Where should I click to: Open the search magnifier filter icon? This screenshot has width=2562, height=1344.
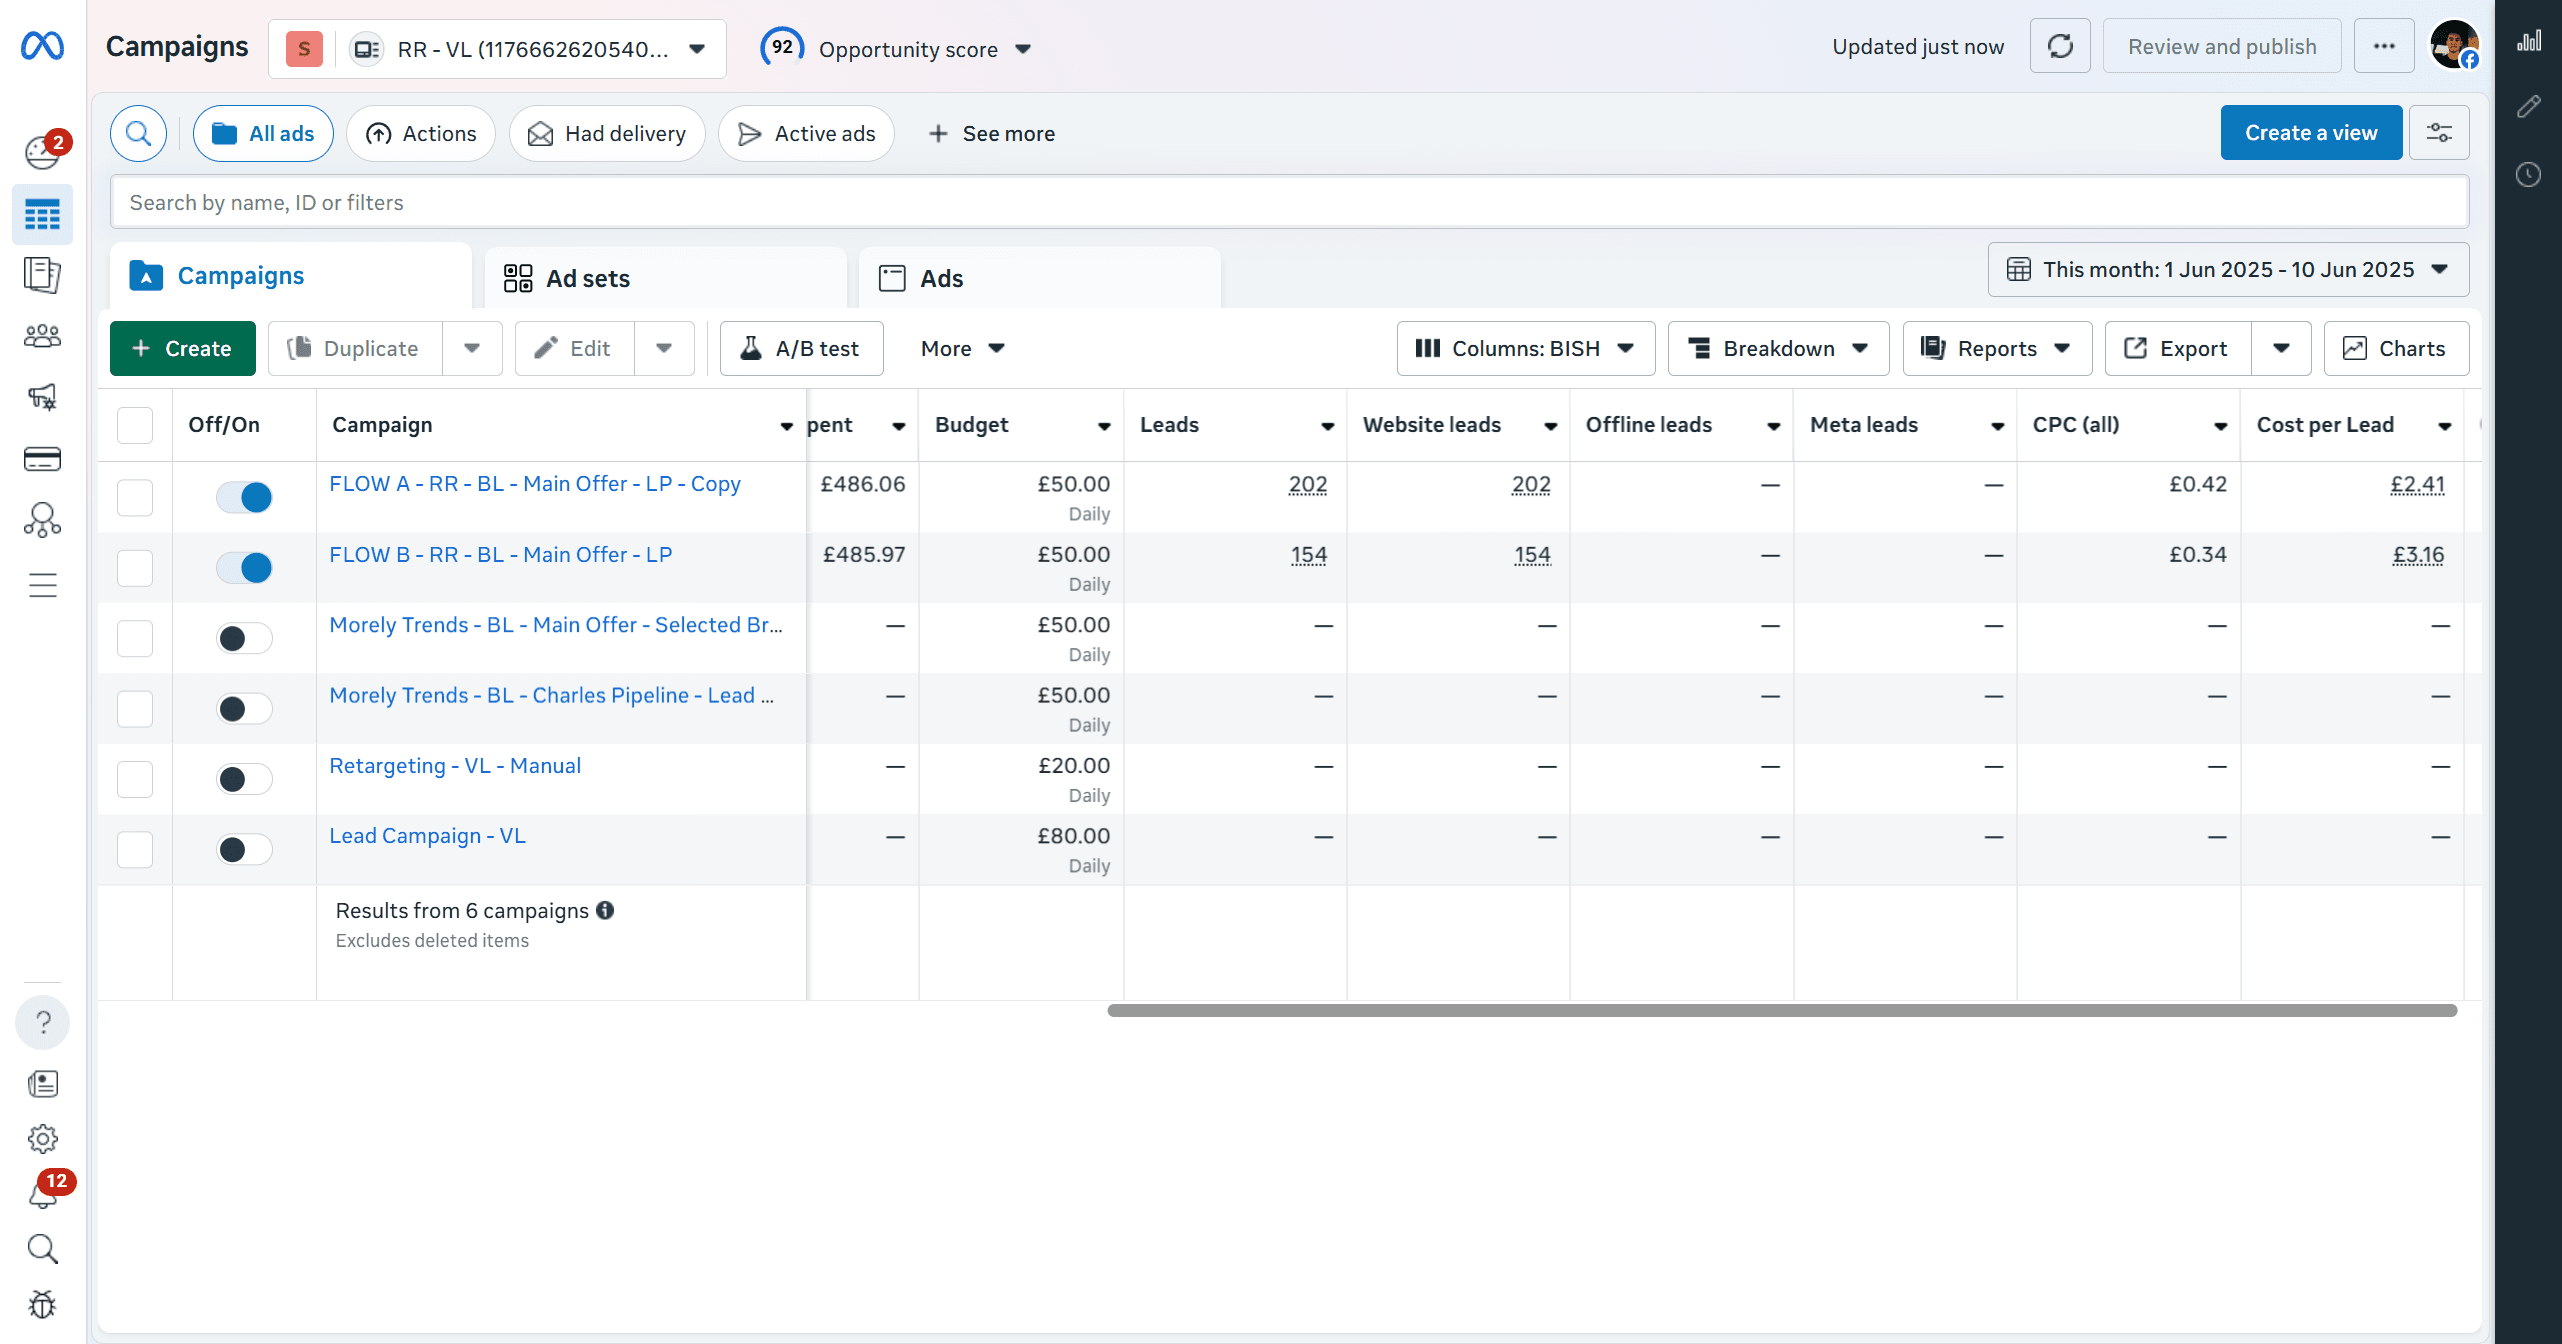pyautogui.click(x=138, y=133)
